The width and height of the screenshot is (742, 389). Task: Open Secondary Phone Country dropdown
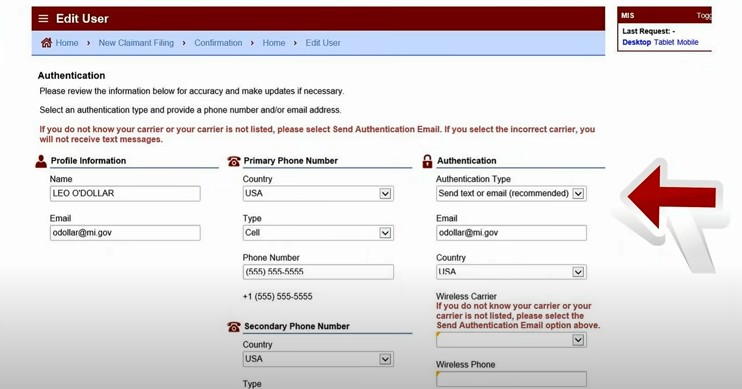(x=318, y=359)
